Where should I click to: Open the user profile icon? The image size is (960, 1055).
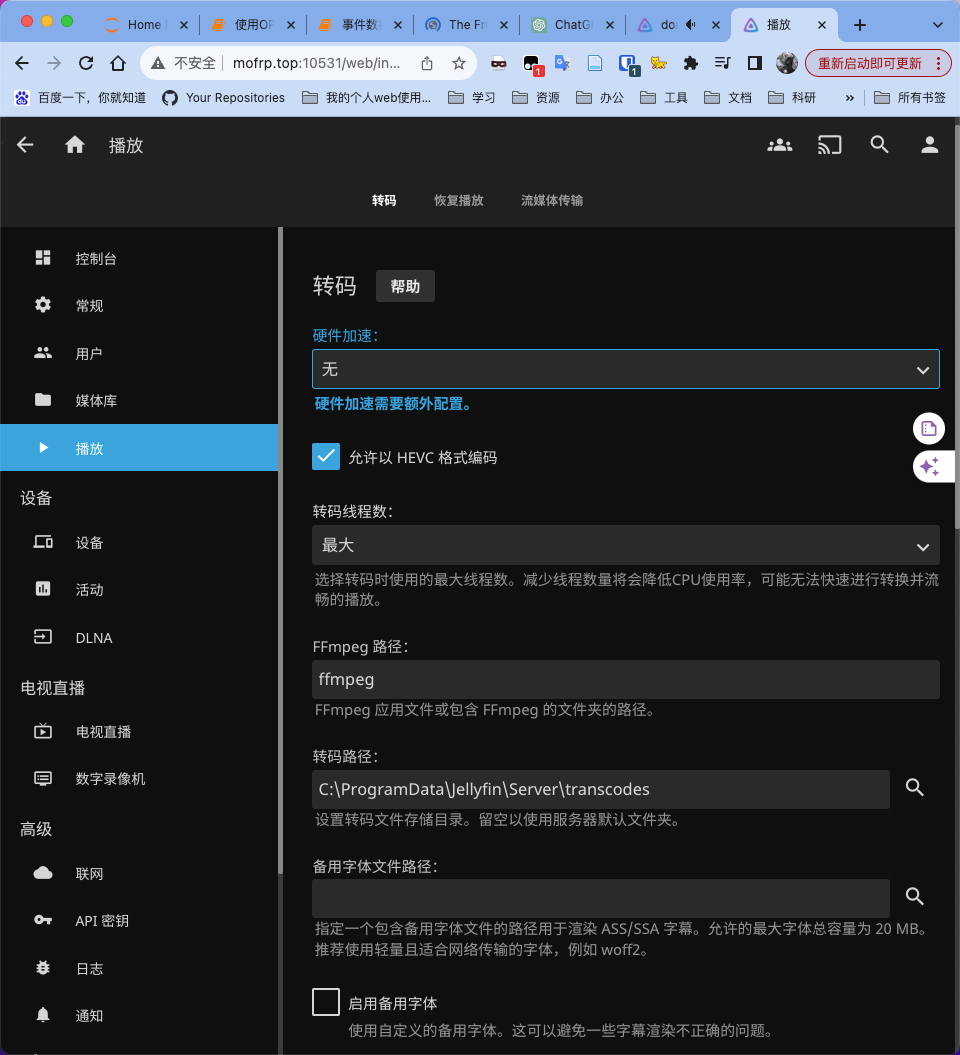pyautogui.click(x=929, y=145)
